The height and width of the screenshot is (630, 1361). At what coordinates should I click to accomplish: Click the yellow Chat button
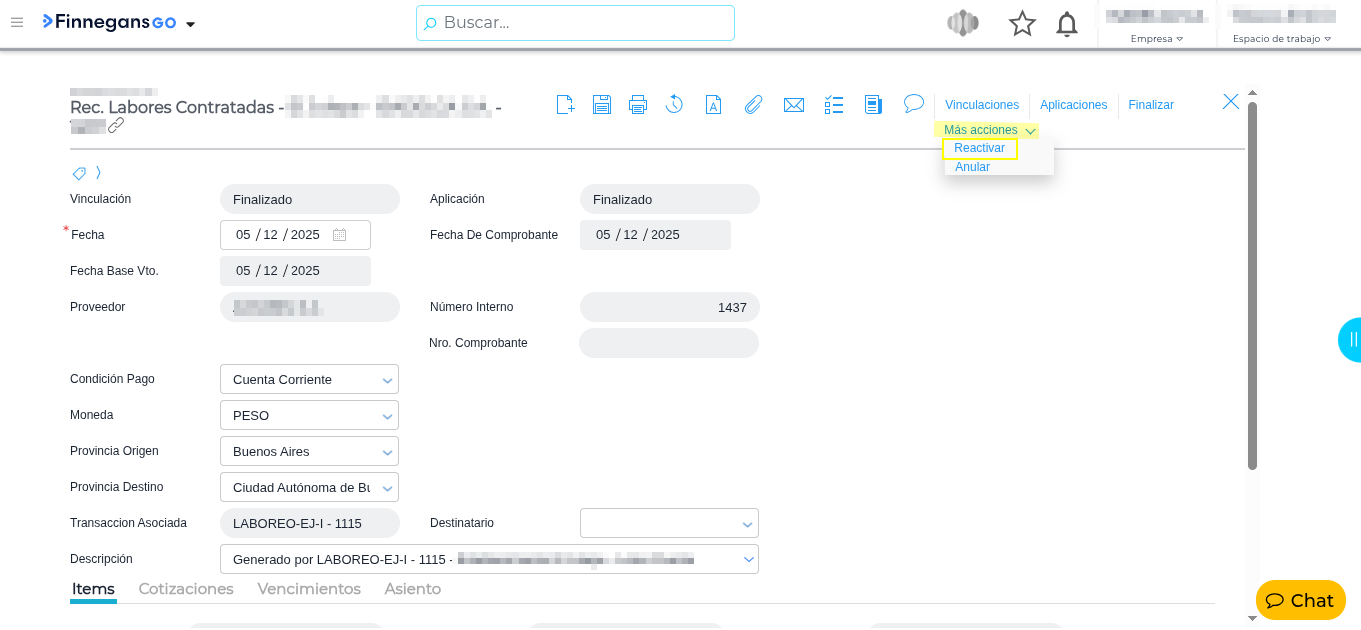point(1300,600)
